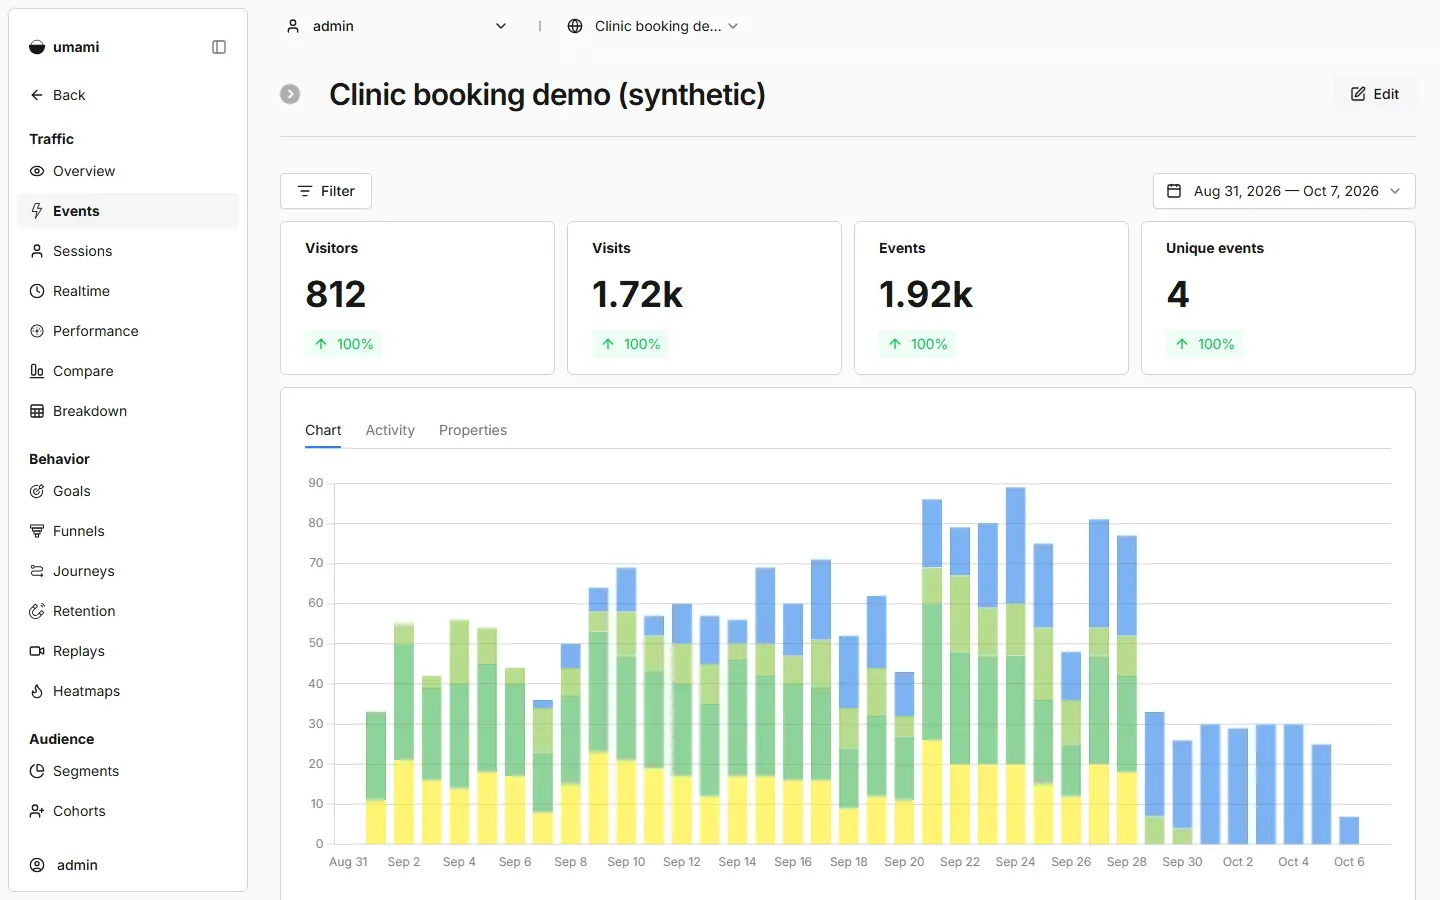Click the globe icon beside website name
This screenshot has height=900, width=1440.
[575, 26]
